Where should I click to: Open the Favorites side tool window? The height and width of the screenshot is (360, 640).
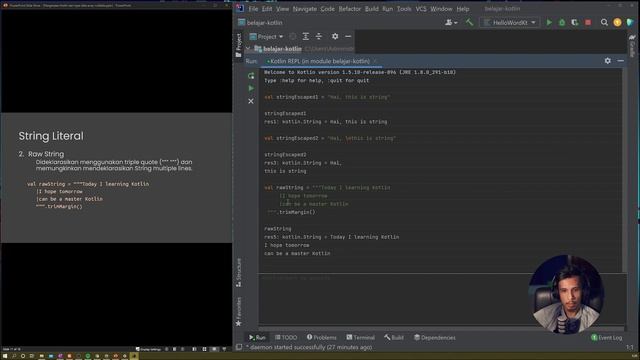pyautogui.click(x=239, y=311)
